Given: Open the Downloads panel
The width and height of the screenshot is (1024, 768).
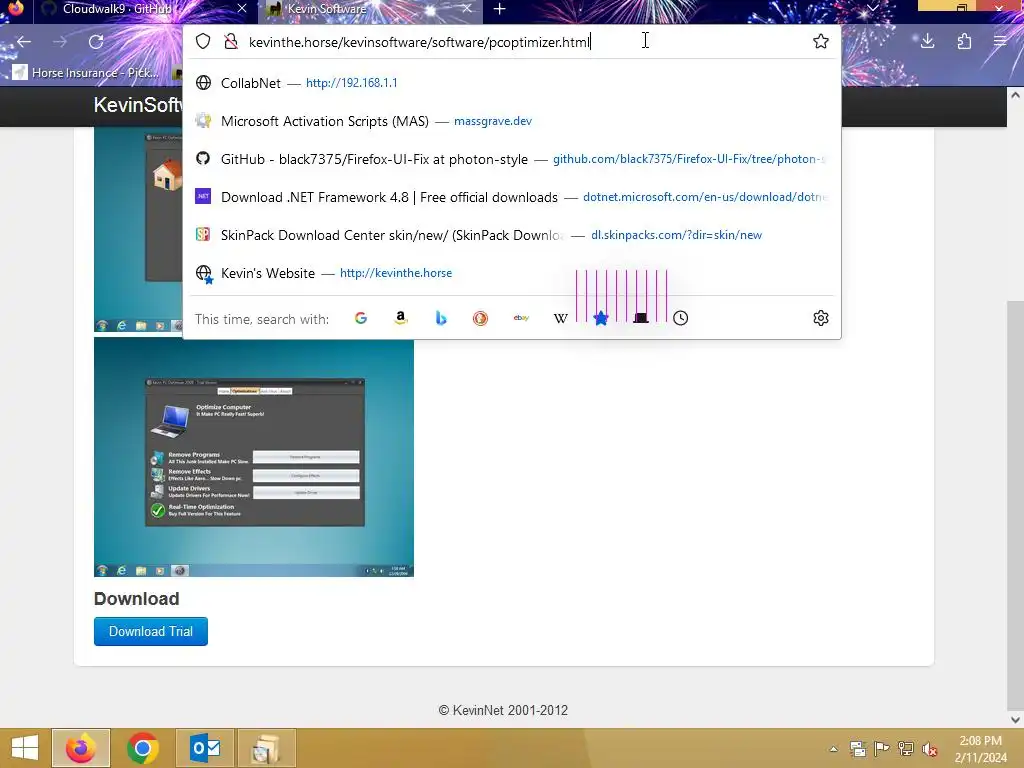Looking at the screenshot, I should (x=927, y=42).
